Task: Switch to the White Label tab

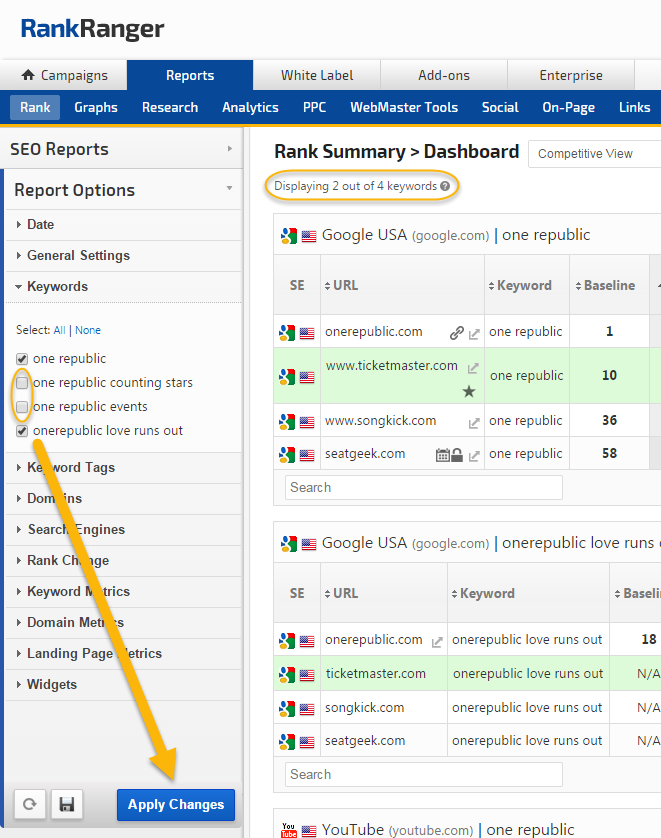Action: (x=317, y=75)
